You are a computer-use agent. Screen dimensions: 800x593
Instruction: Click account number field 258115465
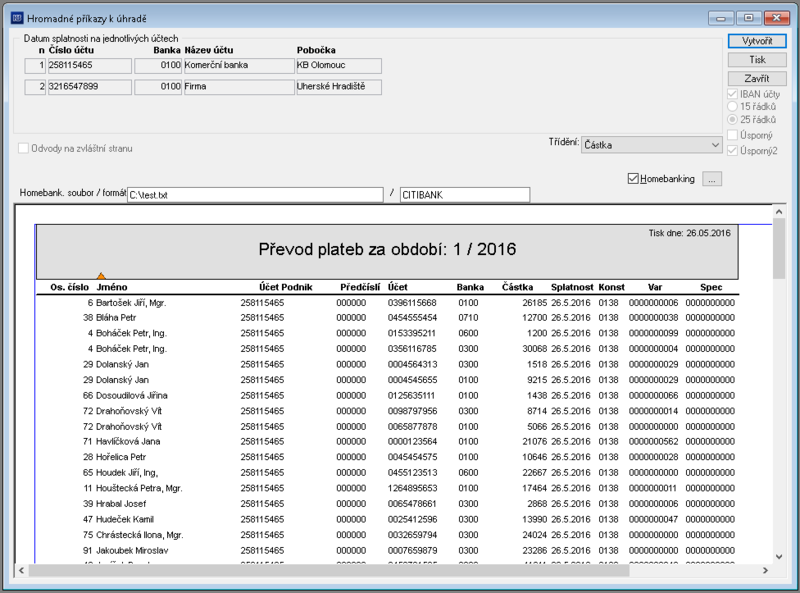89,65
